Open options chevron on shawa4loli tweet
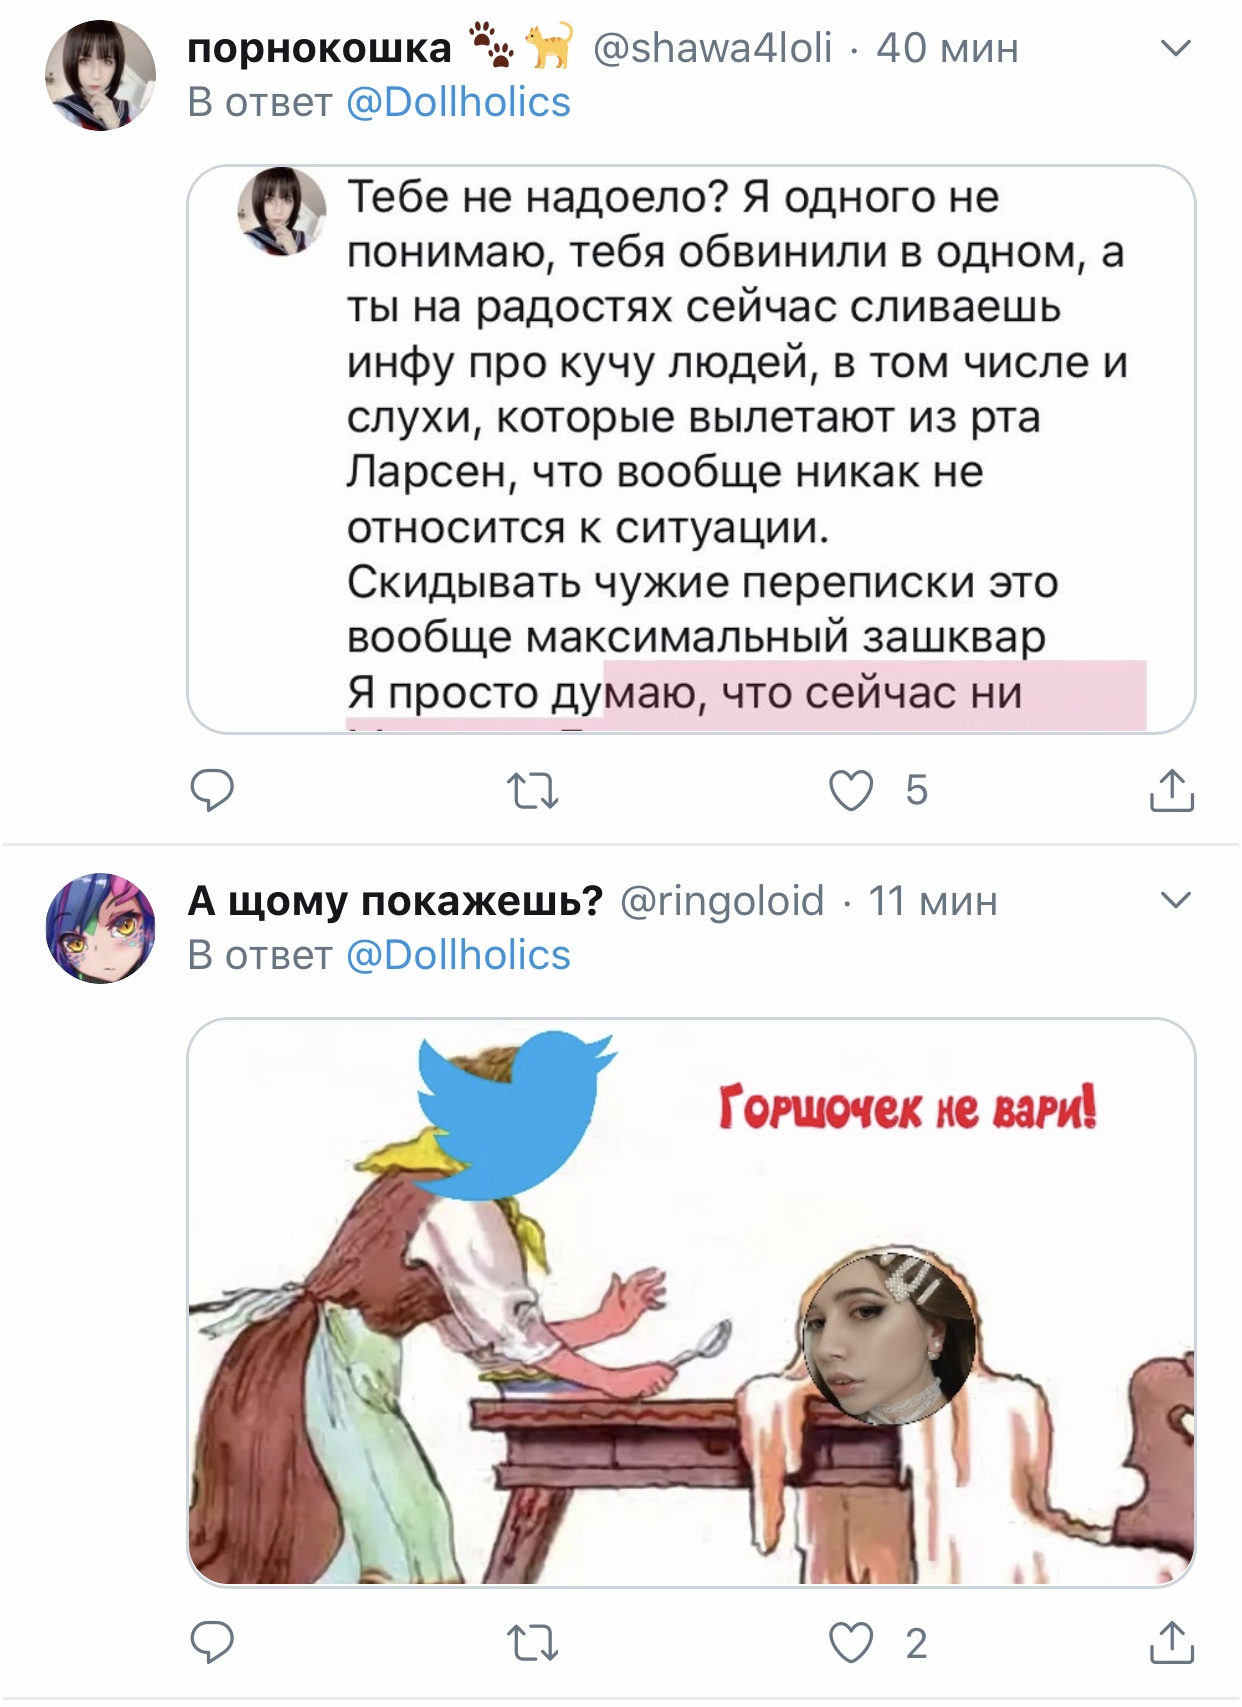The width and height of the screenshot is (1242, 1707). pos(1176,47)
